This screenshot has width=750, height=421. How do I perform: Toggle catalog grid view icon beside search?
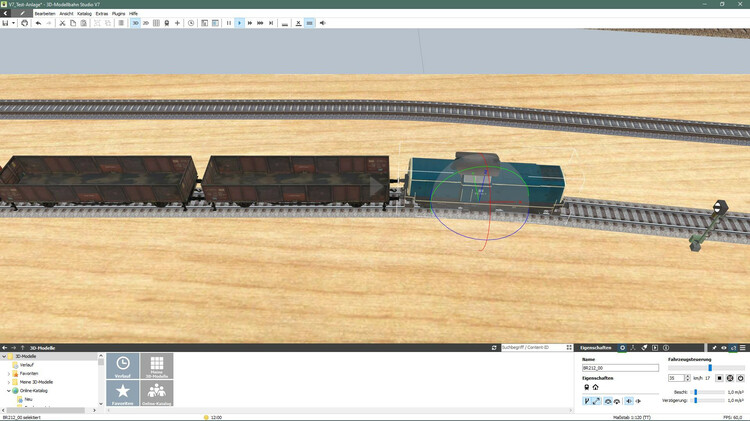point(569,348)
